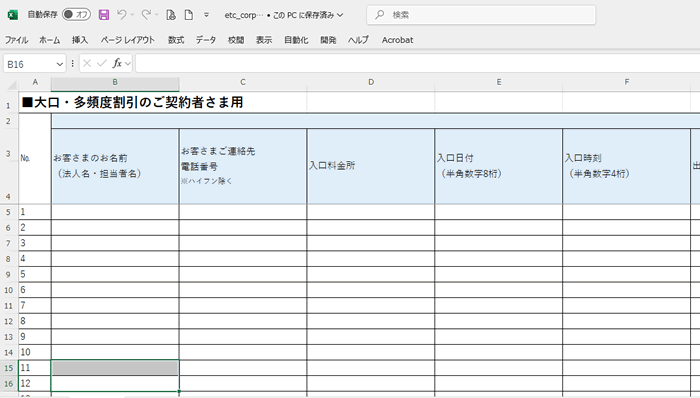Click the Undo arrow icon
Viewport: 700px width, 398px height.
(x=121, y=15)
